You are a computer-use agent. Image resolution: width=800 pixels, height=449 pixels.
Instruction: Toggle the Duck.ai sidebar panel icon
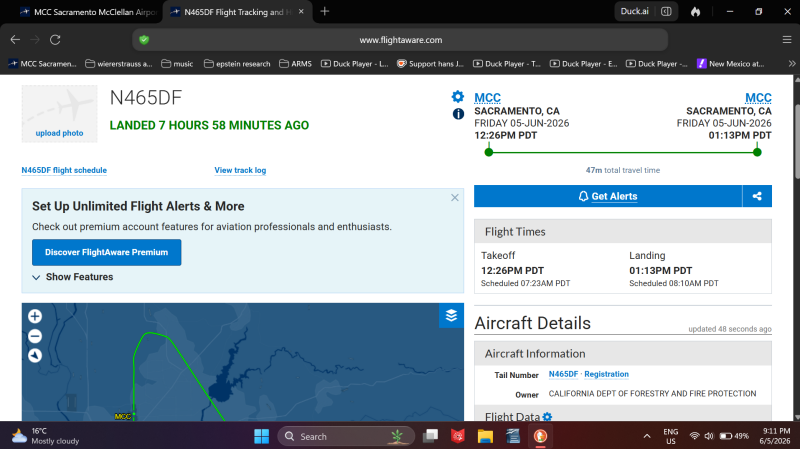tap(666, 11)
